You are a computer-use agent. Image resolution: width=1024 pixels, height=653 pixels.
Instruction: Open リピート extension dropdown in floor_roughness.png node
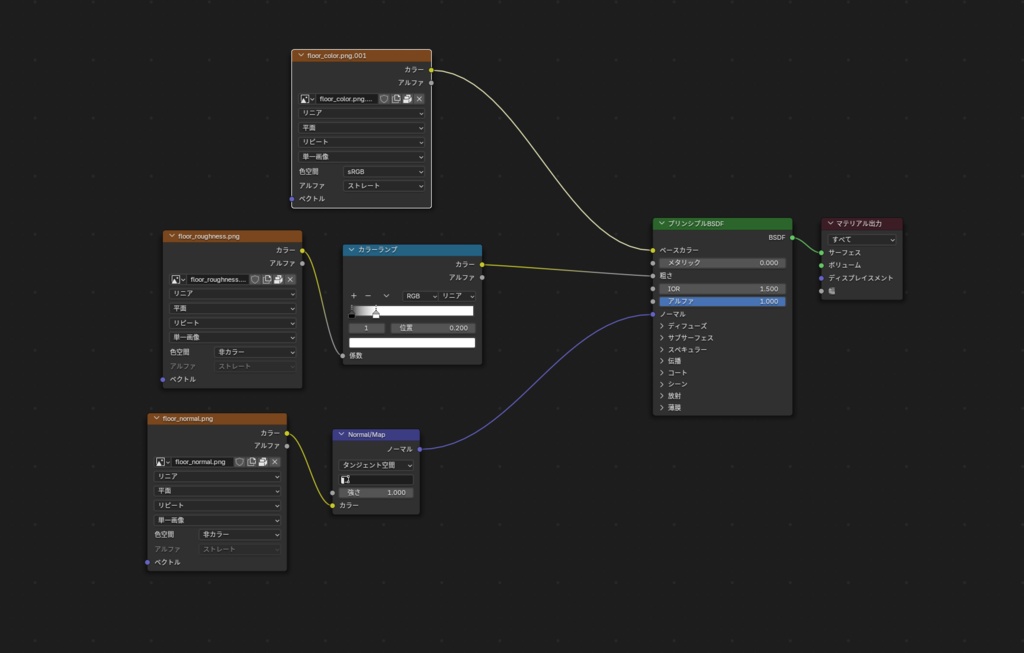(x=232, y=323)
